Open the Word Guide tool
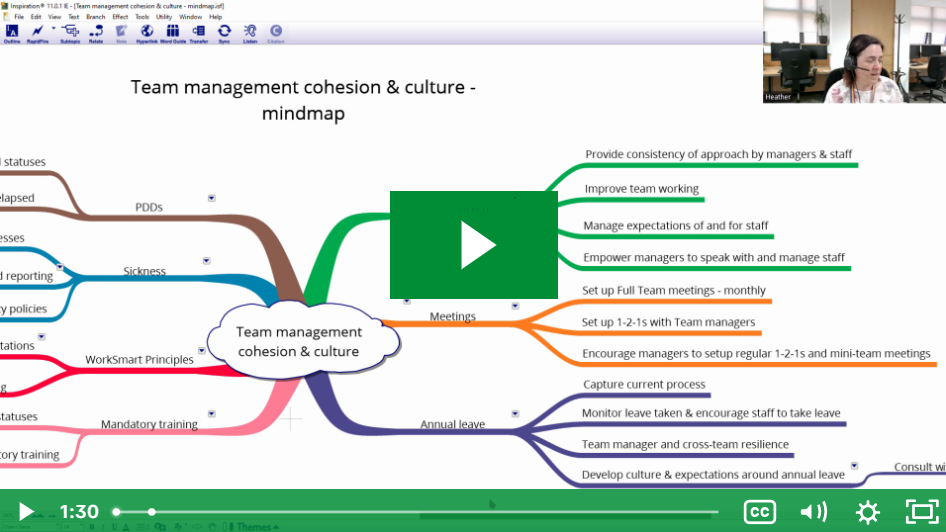Viewport: 946px width, 532px height. [173, 33]
